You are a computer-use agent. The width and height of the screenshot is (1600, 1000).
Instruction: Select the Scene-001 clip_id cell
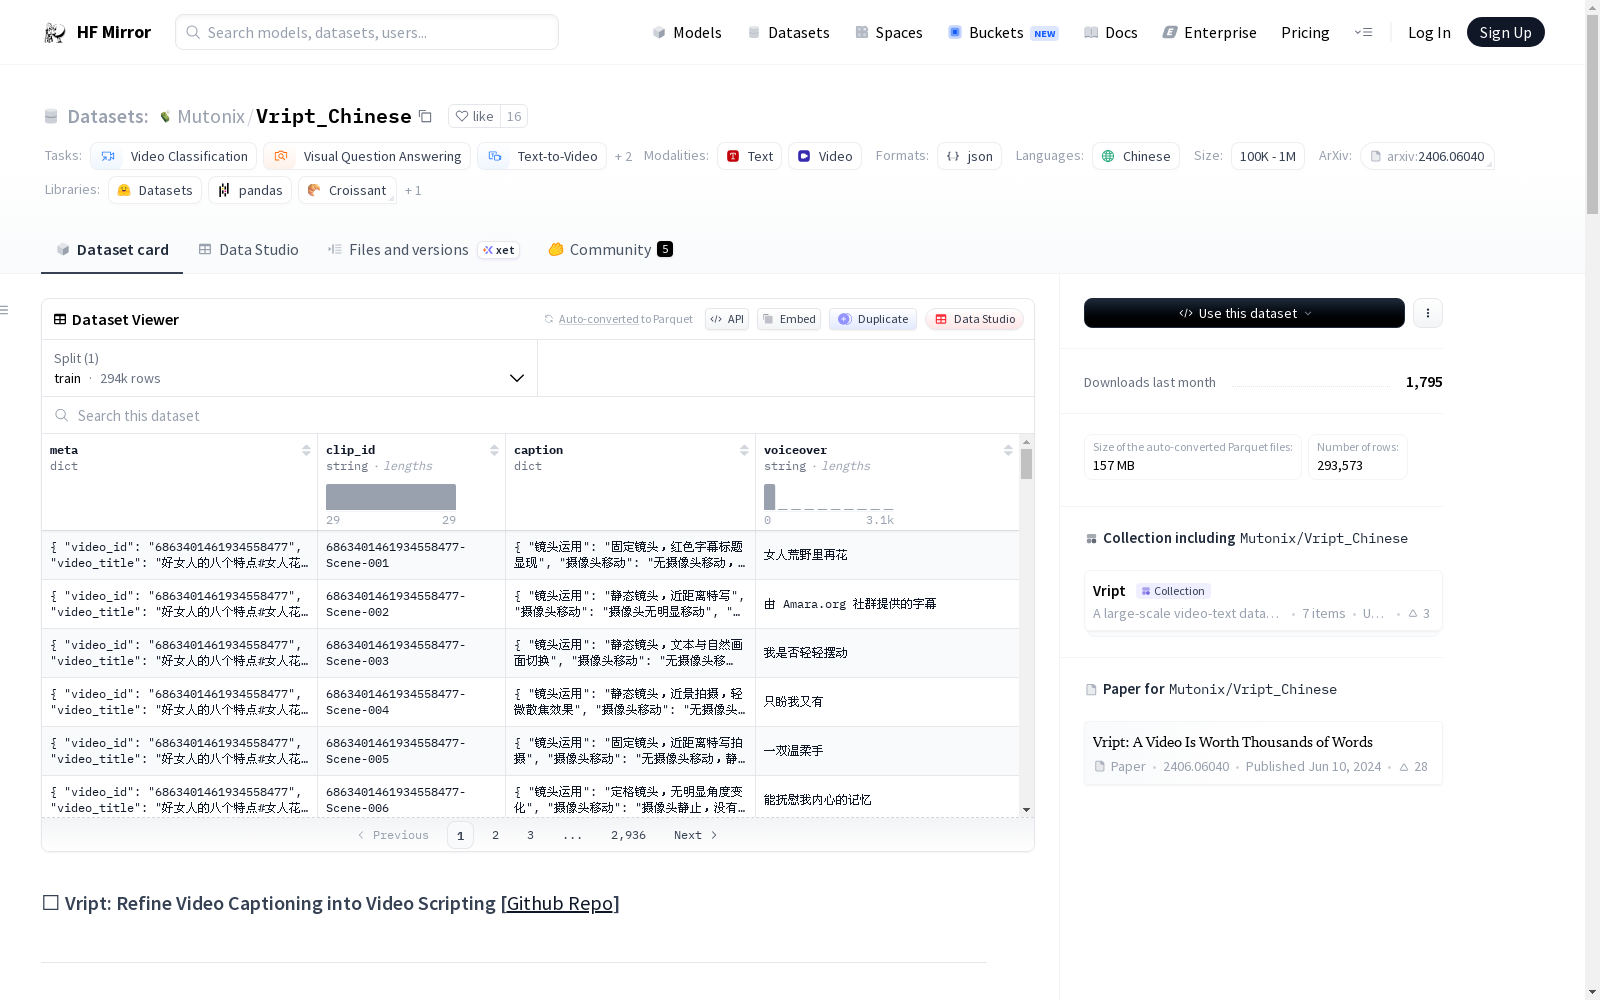[x=411, y=555]
